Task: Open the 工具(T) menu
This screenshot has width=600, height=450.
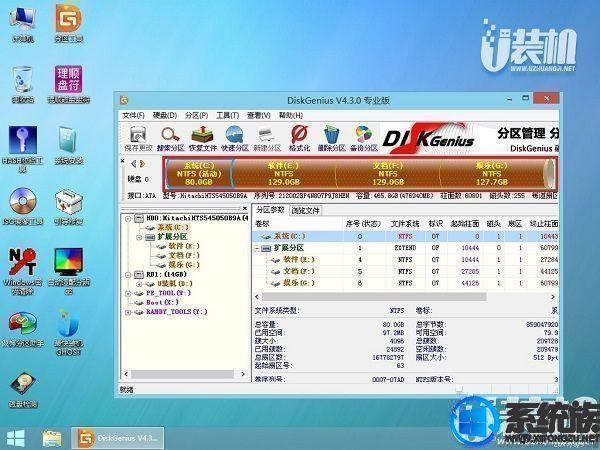Action: pos(227,115)
